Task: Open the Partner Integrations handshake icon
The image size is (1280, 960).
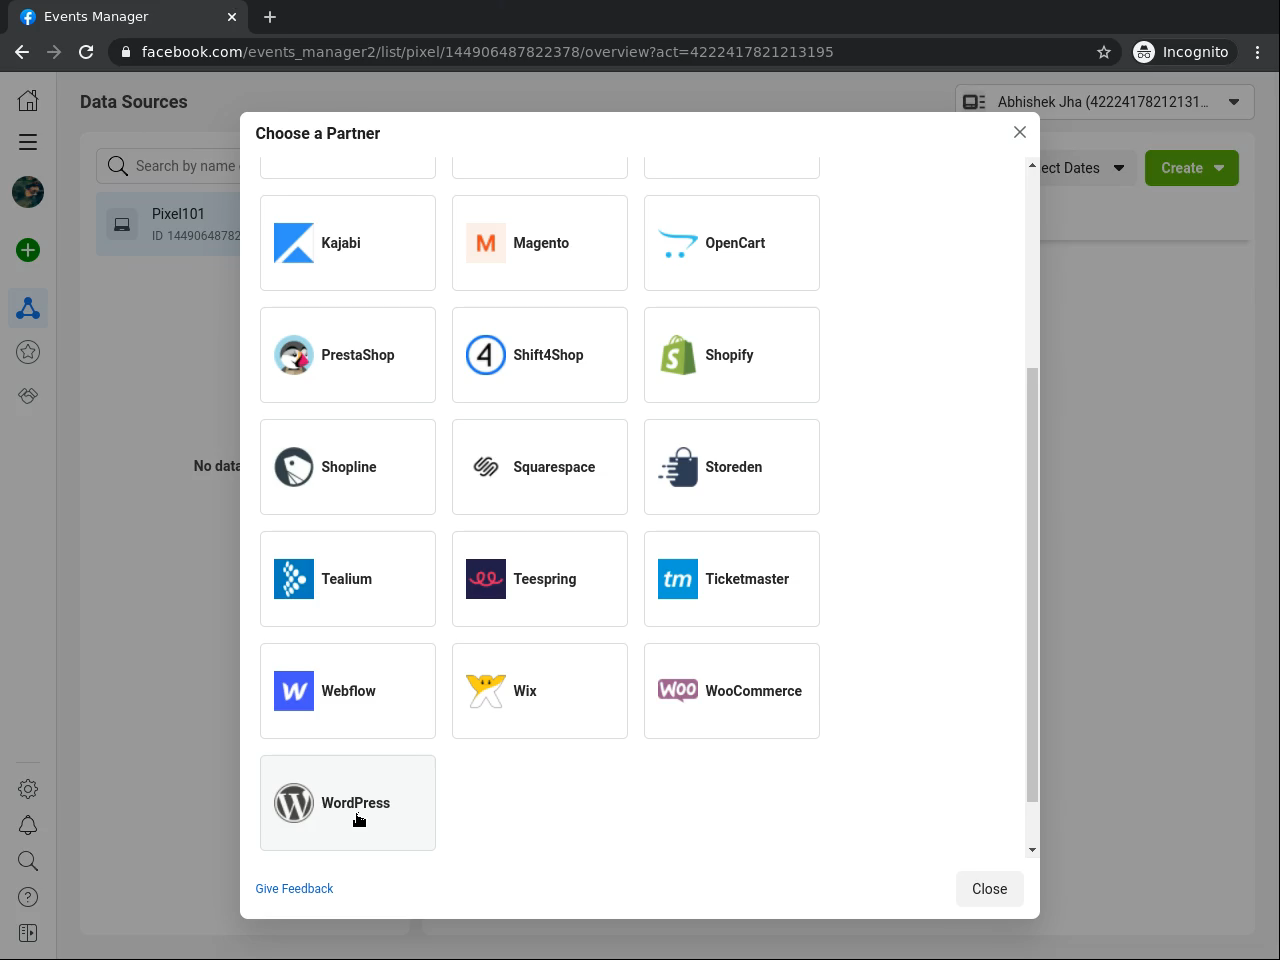Action: pyautogui.click(x=28, y=395)
